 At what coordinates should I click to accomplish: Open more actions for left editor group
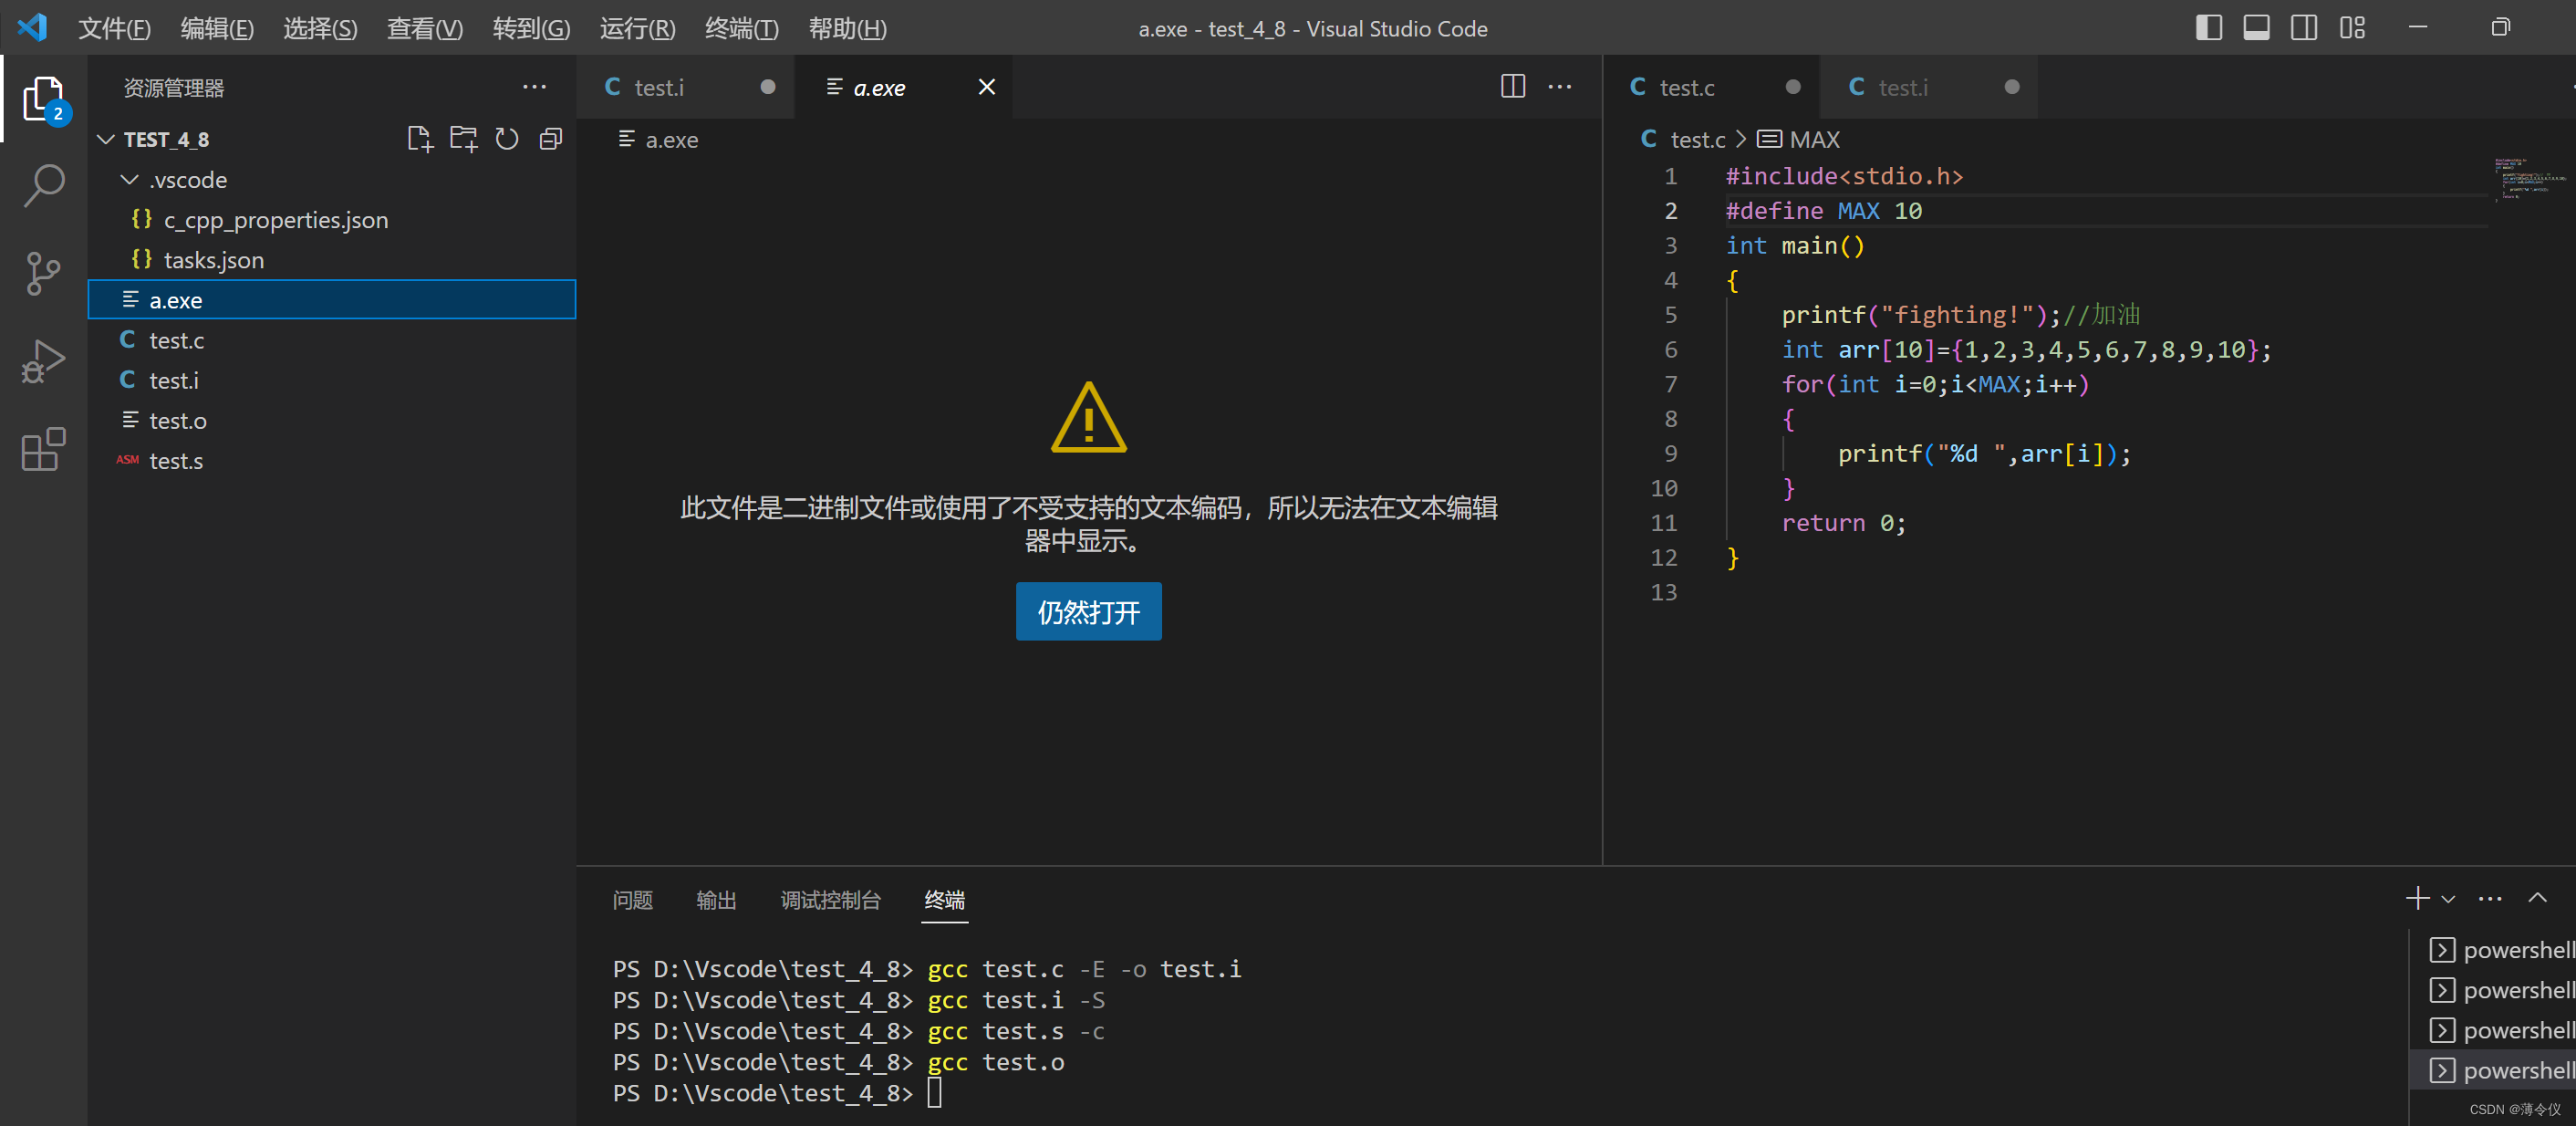coord(1560,87)
